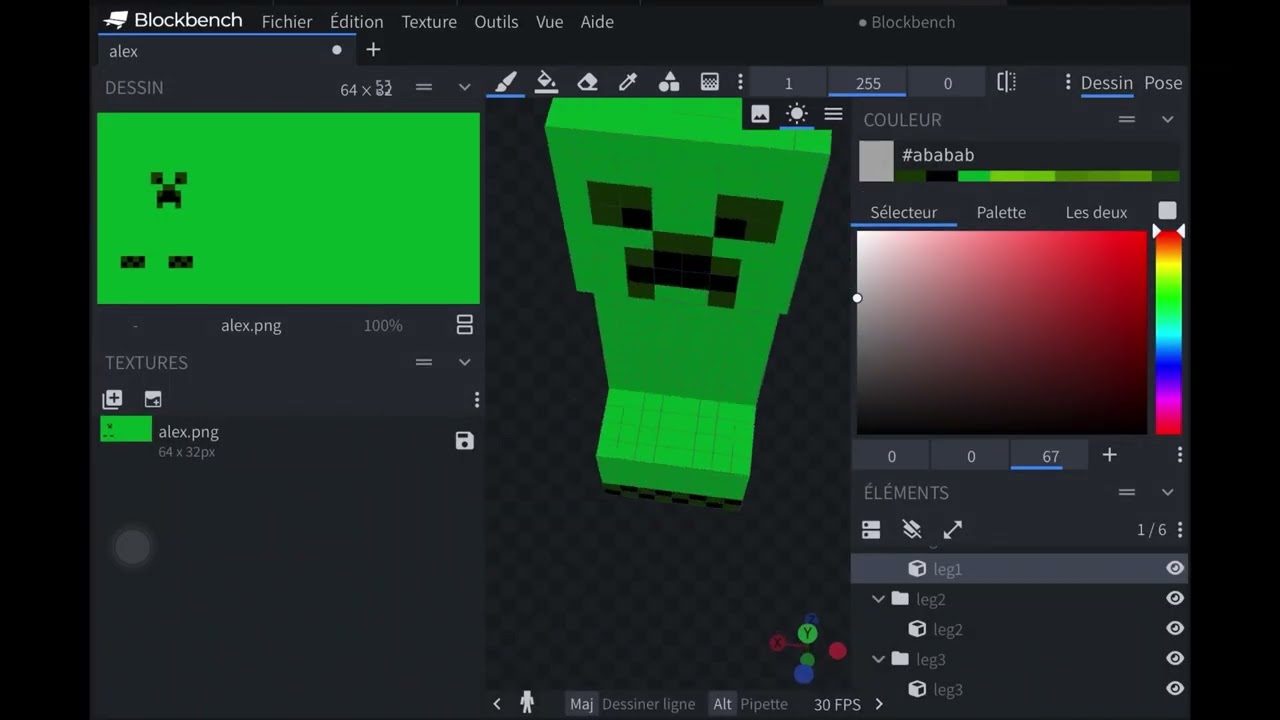Save the alex.png texture
Screen dimensions: 1280x720
pyautogui.click(x=464, y=441)
